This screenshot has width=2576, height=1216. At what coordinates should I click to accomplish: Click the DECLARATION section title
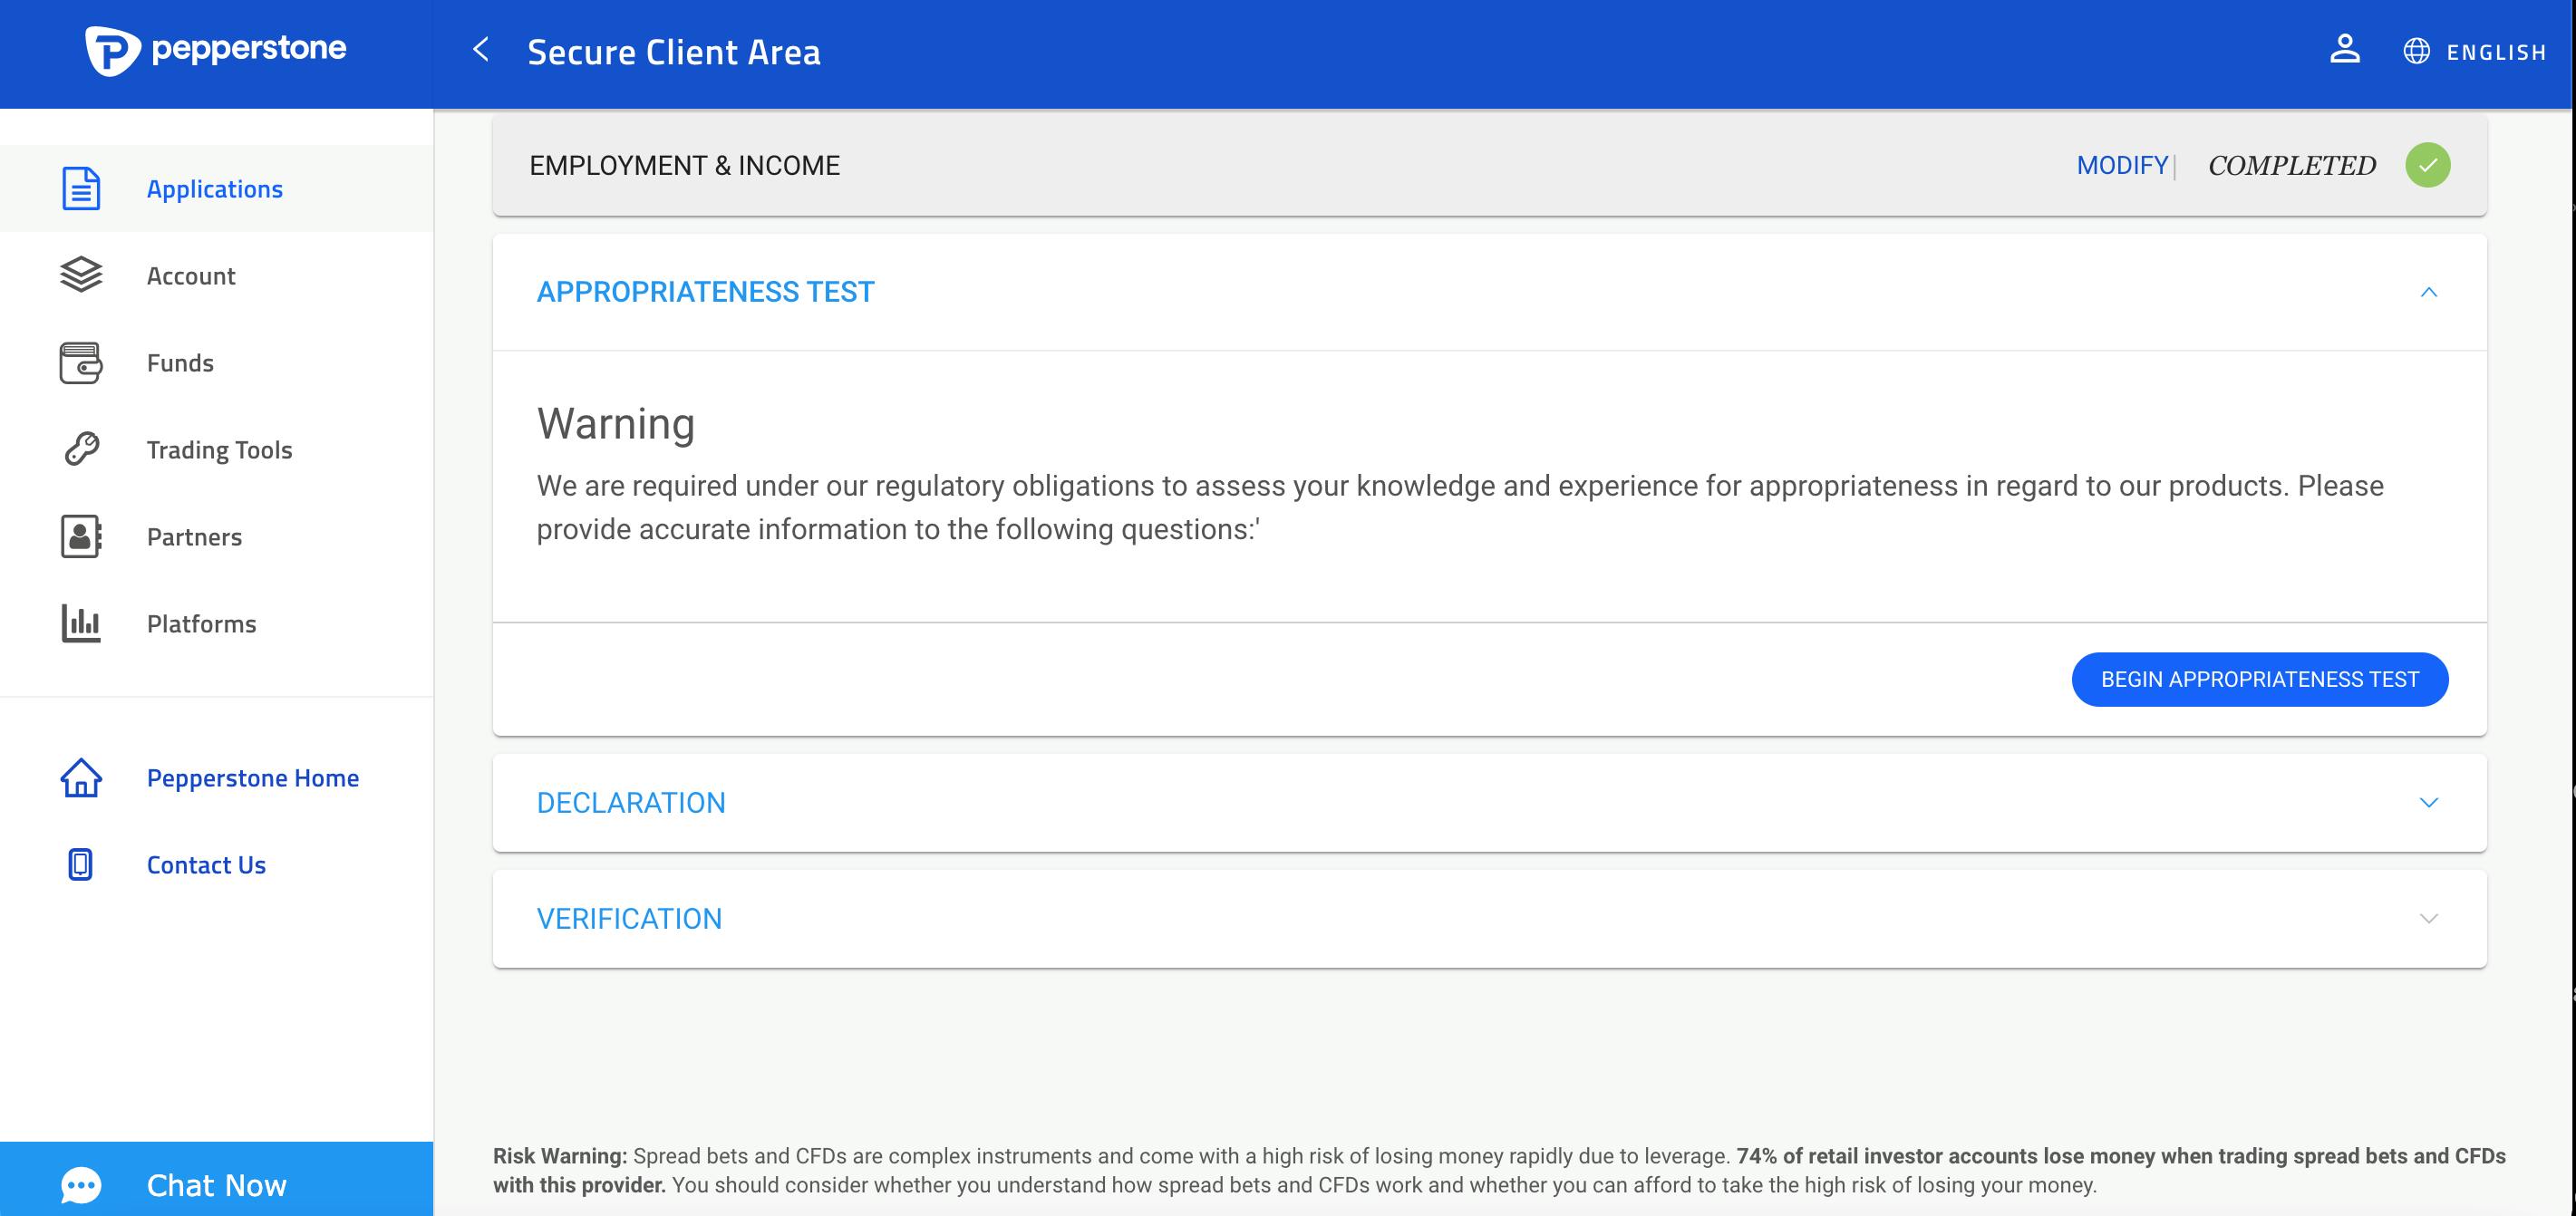pos(631,803)
